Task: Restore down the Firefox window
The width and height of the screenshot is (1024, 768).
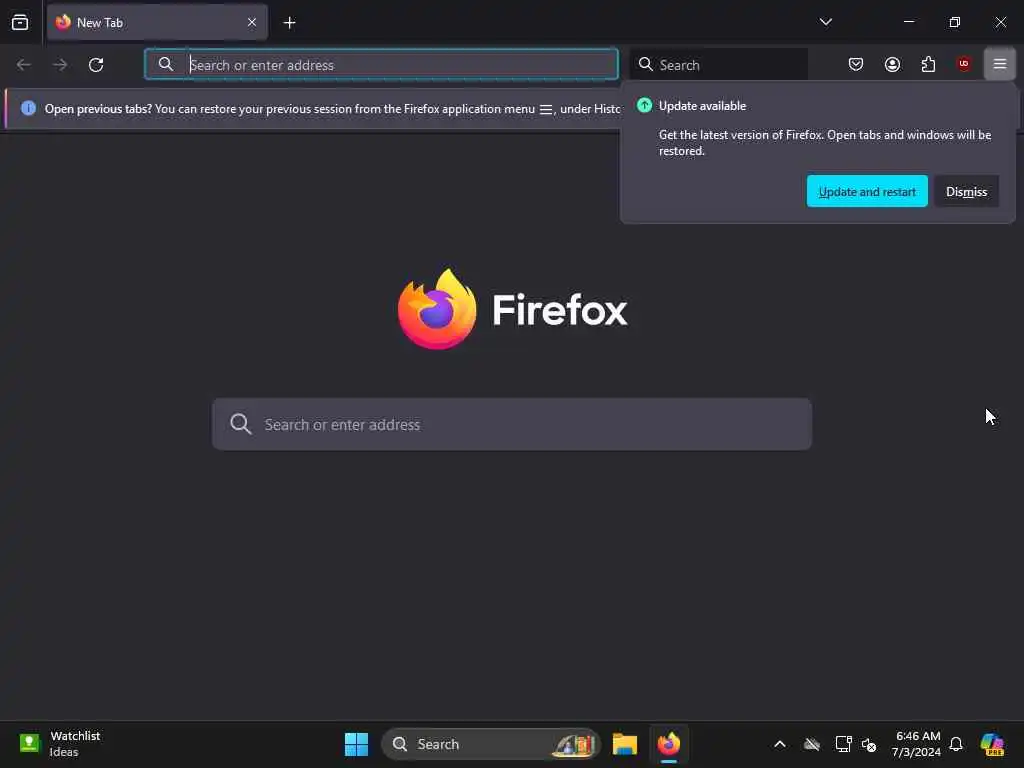Action: 954,22
